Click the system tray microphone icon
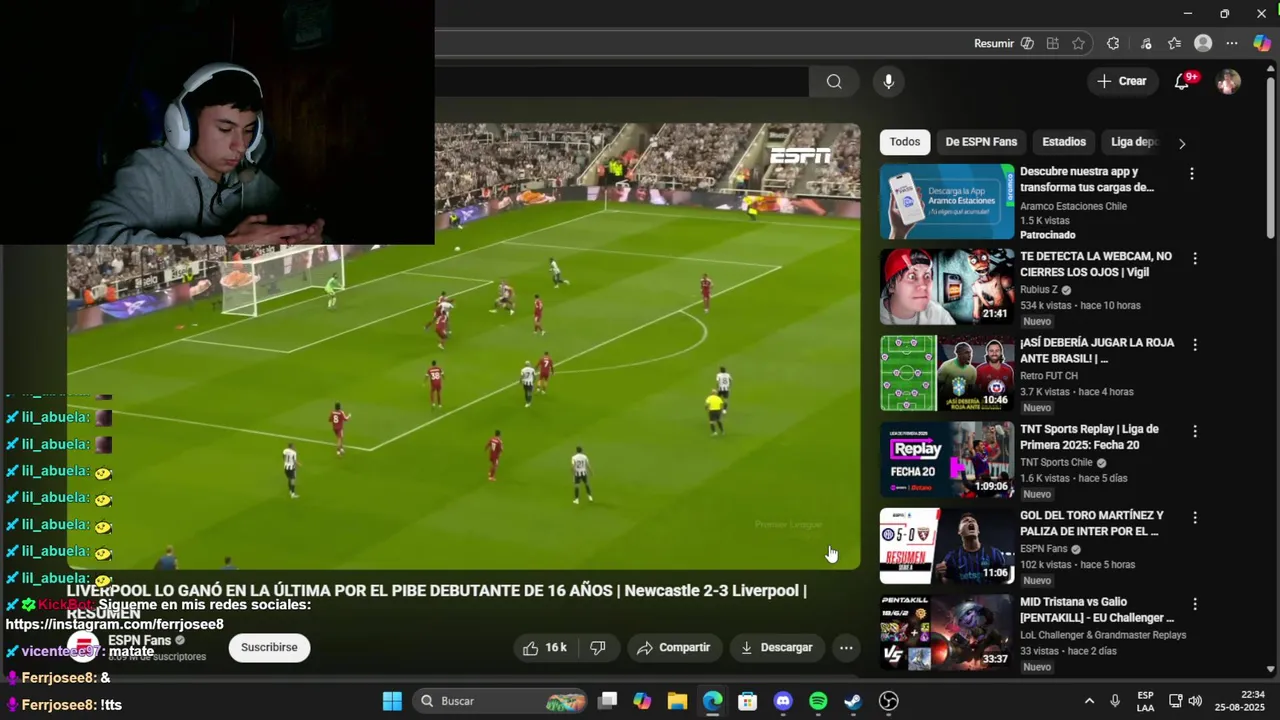This screenshot has width=1280, height=720. (x=1115, y=701)
